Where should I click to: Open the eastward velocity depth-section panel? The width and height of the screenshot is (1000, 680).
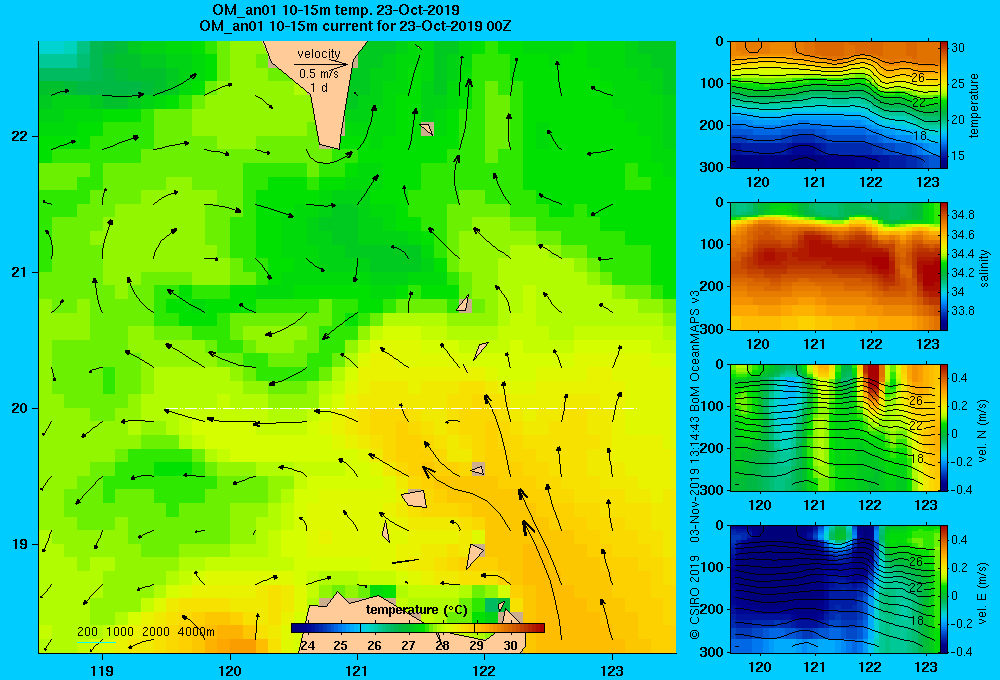coord(834,588)
